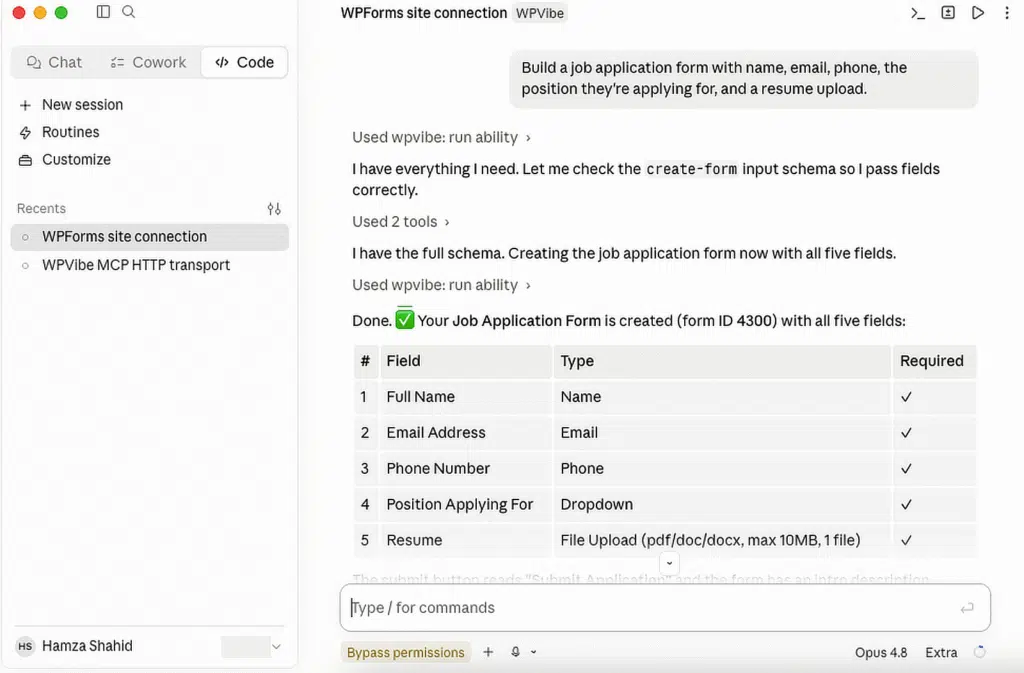Image resolution: width=1024 pixels, height=673 pixels.
Task: Click the Recents filter sliders icon
Action: point(274,209)
